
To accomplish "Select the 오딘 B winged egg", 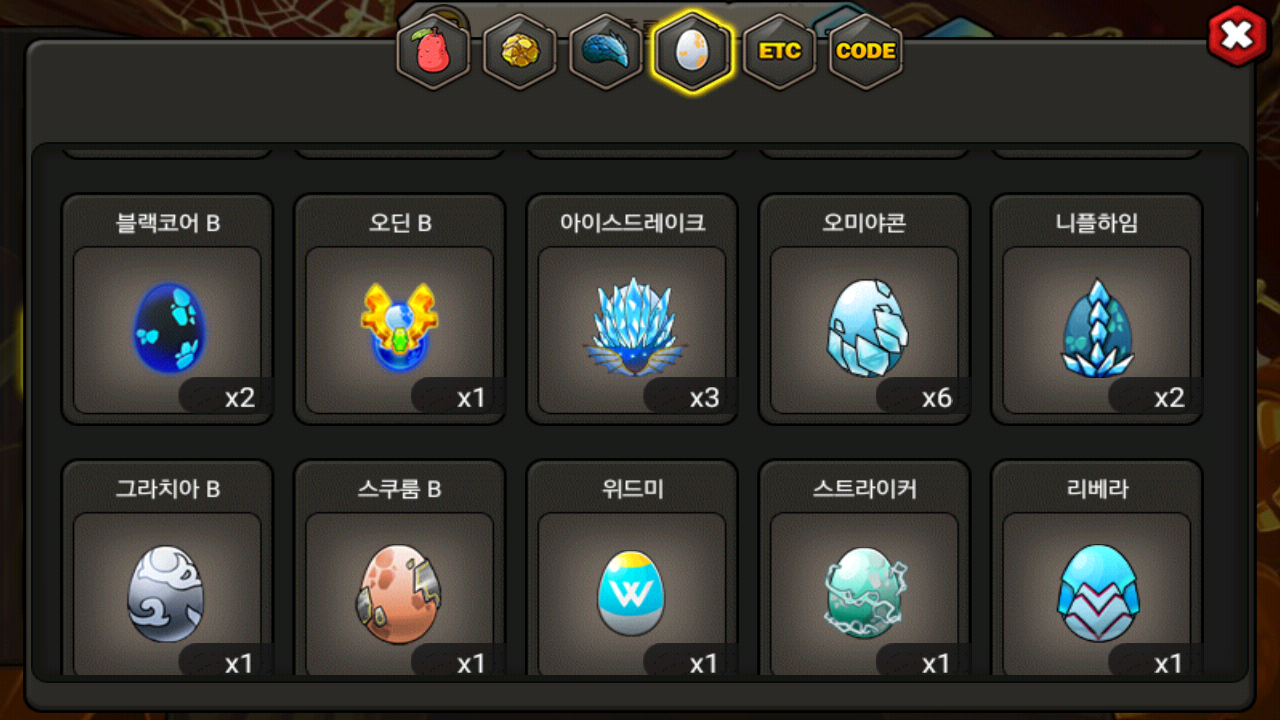I will click(399, 309).
